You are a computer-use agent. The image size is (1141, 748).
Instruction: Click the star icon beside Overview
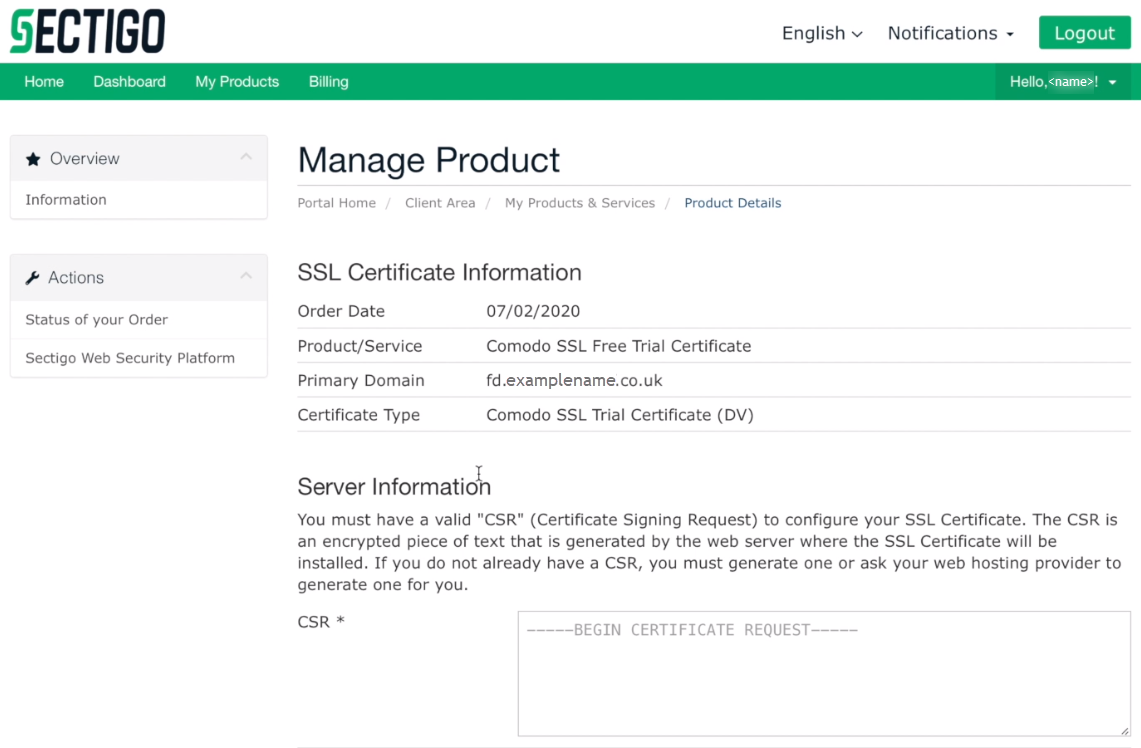[x=33, y=159]
